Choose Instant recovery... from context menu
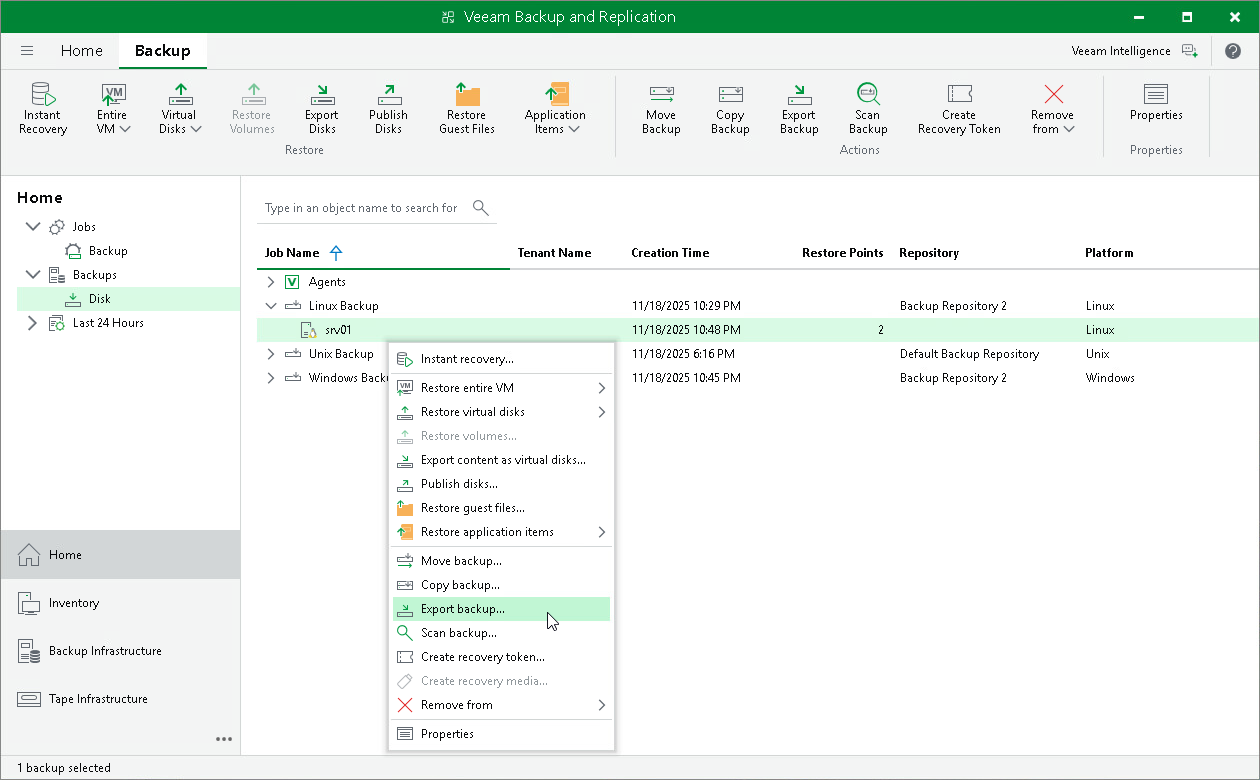This screenshot has height=780, width=1260. pos(501,359)
